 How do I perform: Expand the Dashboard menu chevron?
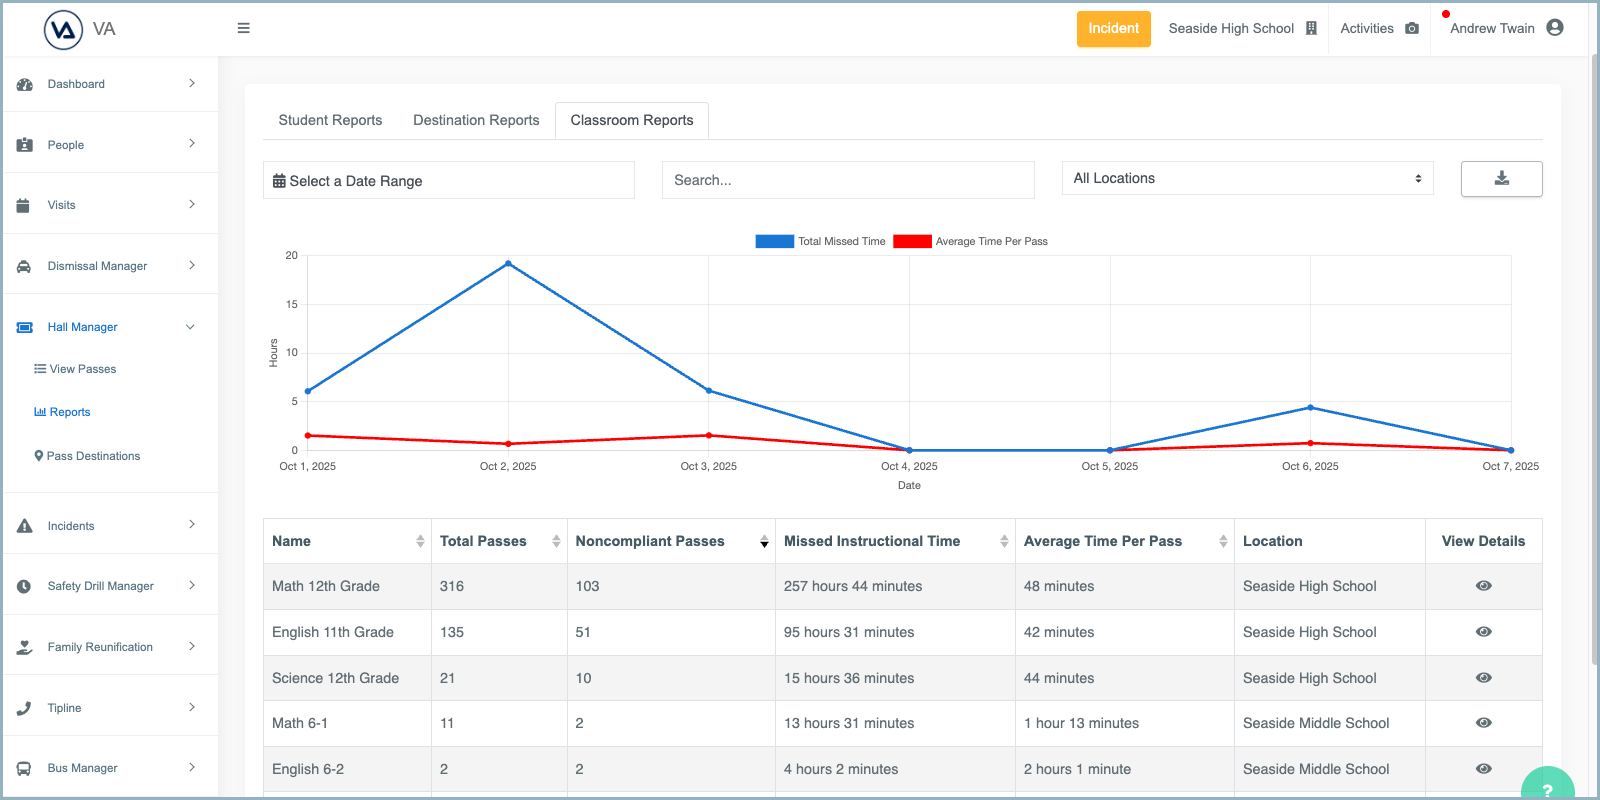[x=192, y=83]
